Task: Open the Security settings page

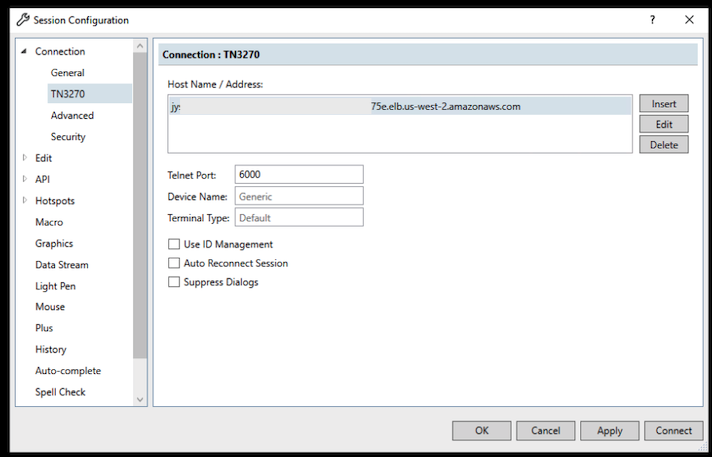Action: click(x=68, y=137)
